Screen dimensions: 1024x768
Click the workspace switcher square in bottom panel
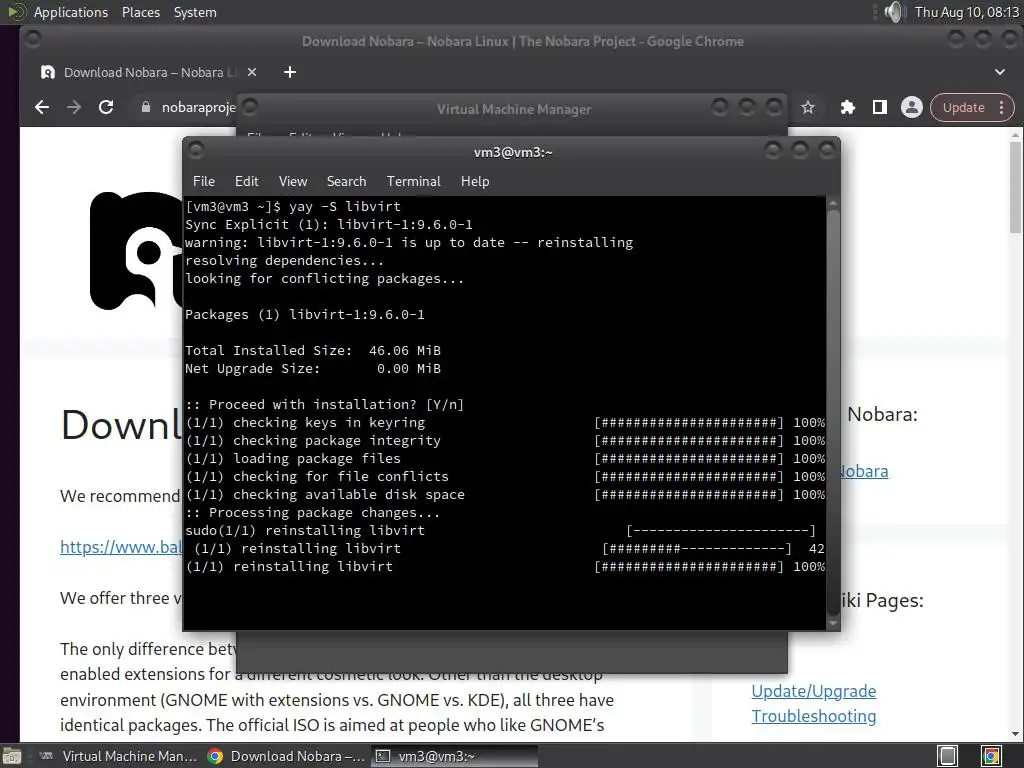[948, 756]
